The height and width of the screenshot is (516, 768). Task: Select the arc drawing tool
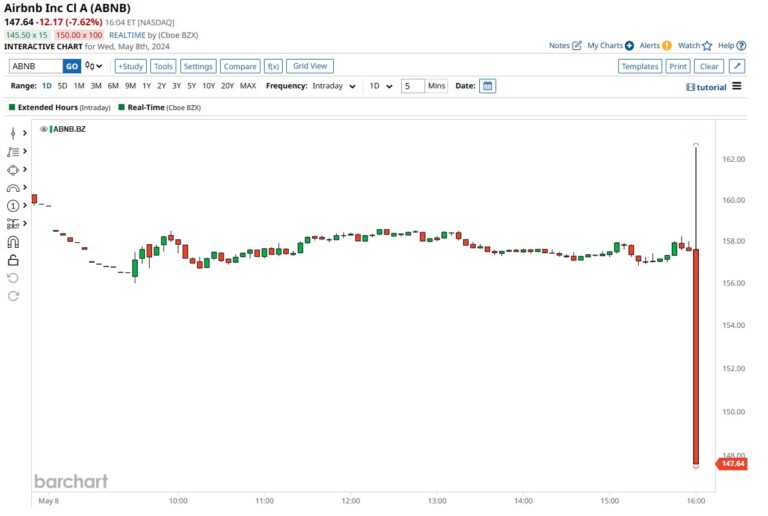[x=13, y=188]
